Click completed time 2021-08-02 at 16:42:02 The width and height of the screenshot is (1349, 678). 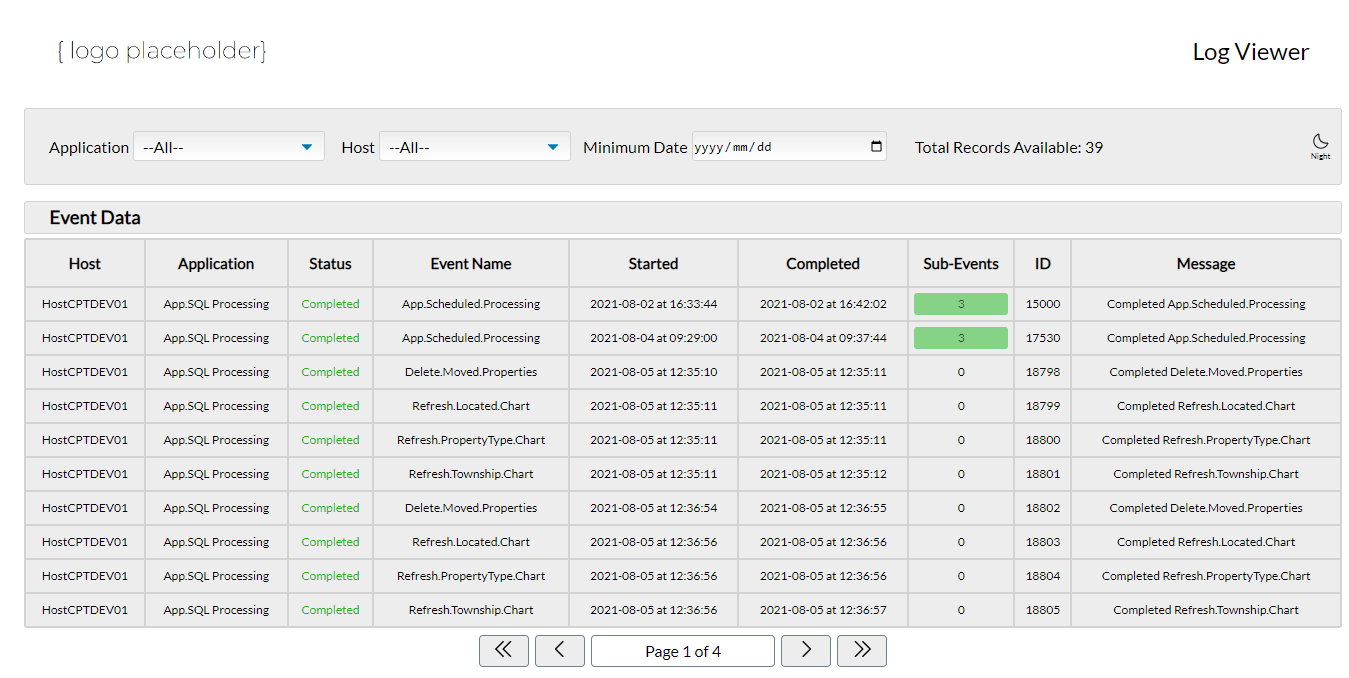point(823,304)
